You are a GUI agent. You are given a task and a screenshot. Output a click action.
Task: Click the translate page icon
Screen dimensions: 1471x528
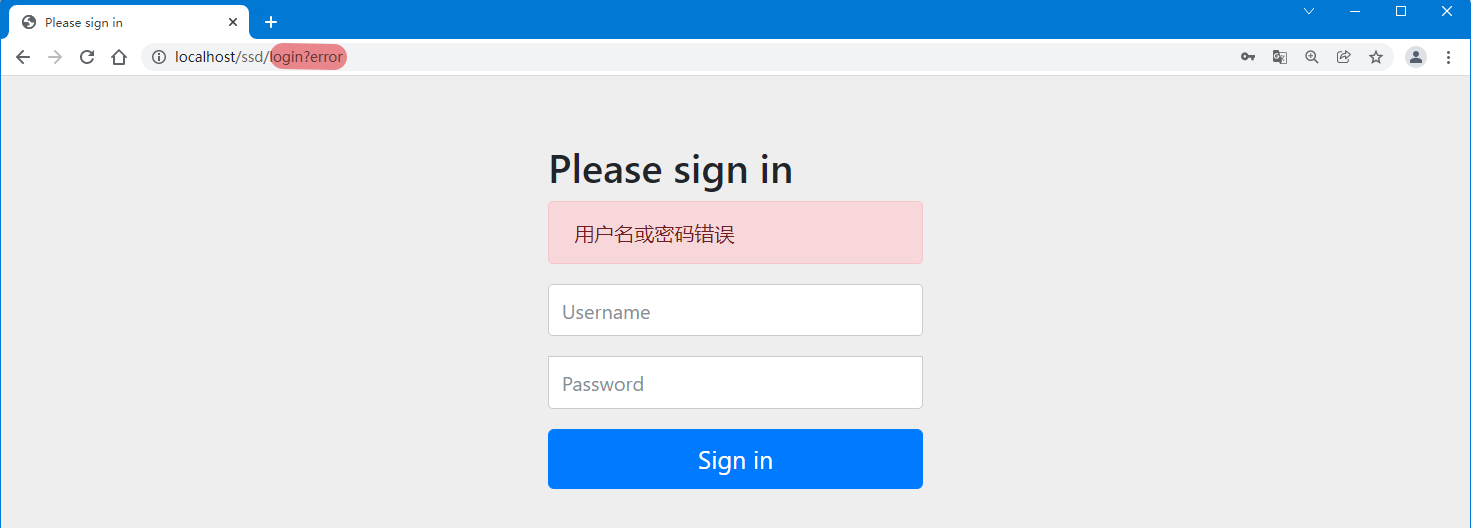tap(1280, 57)
